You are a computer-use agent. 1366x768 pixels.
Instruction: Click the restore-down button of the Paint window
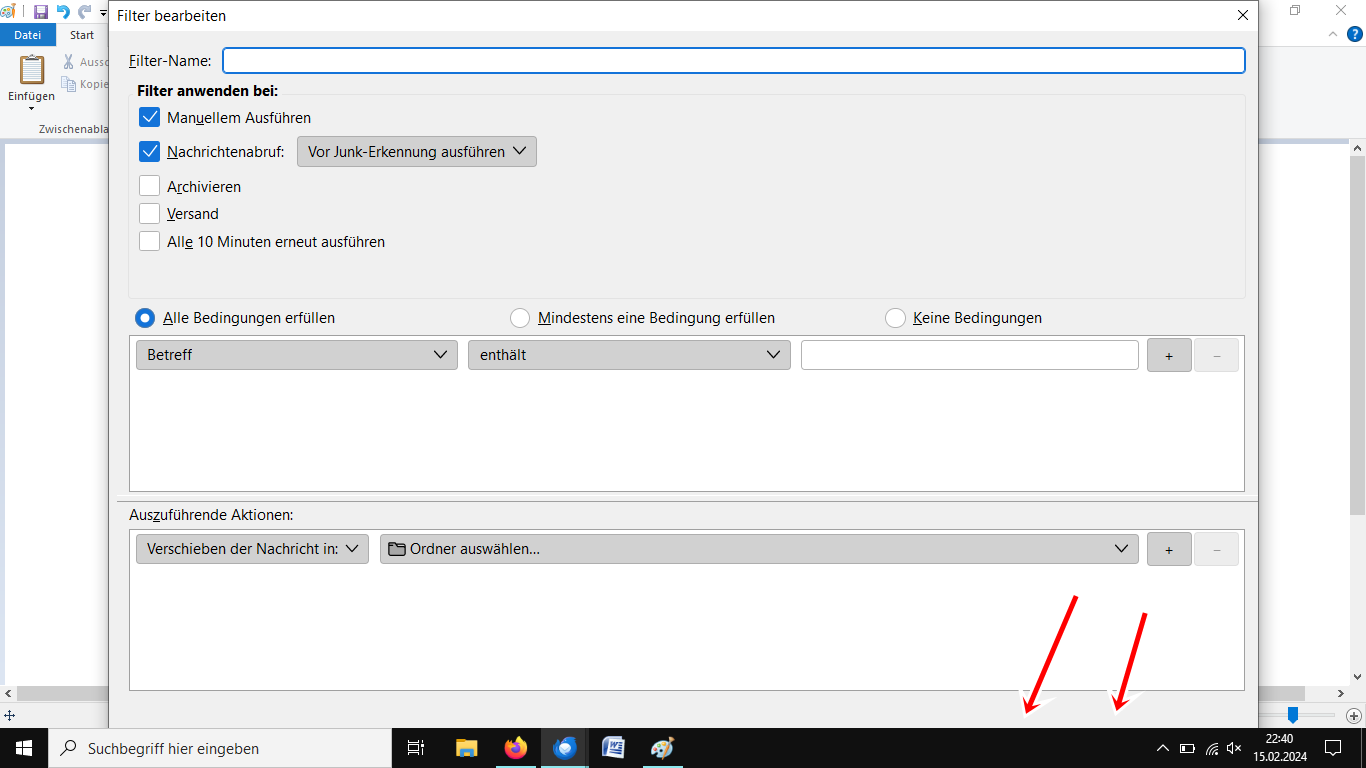(1295, 11)
